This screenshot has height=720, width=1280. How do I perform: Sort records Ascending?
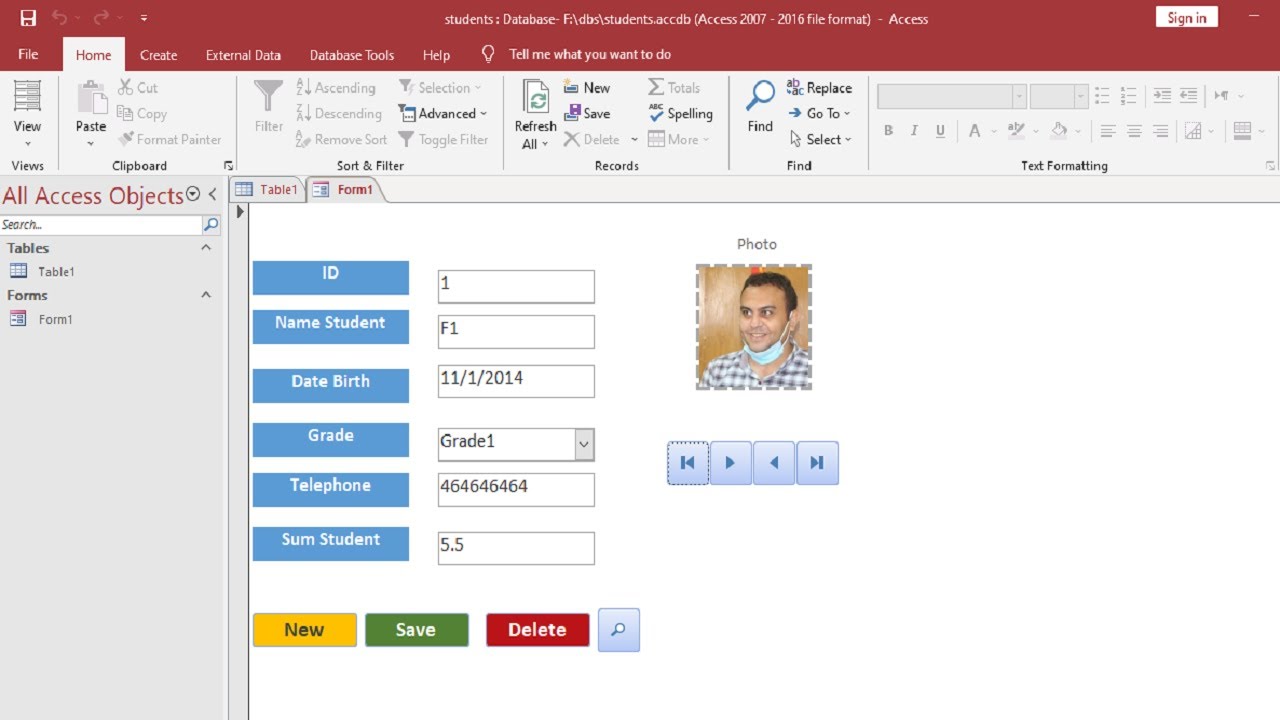[336, 88]
